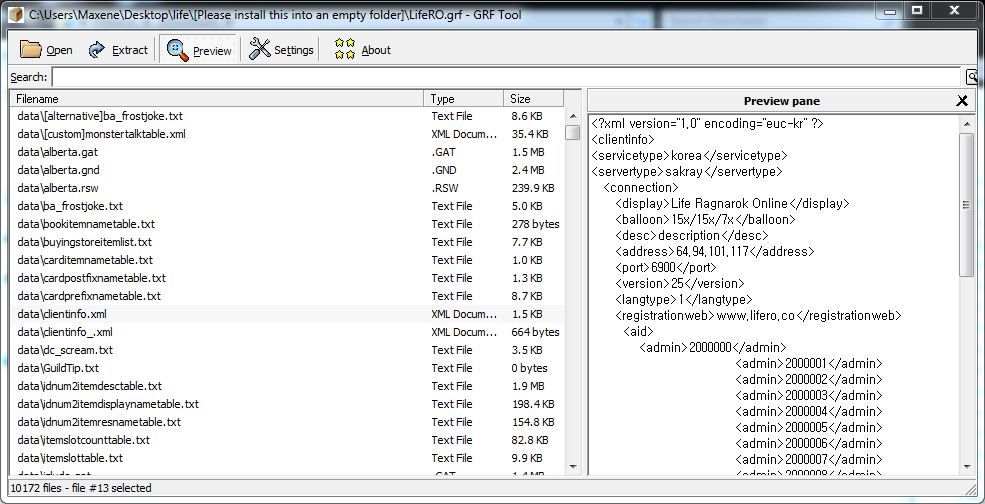Screen dimensions: 985x504
Task: Sort by Filename column header
Action: (x=217, y=99)
